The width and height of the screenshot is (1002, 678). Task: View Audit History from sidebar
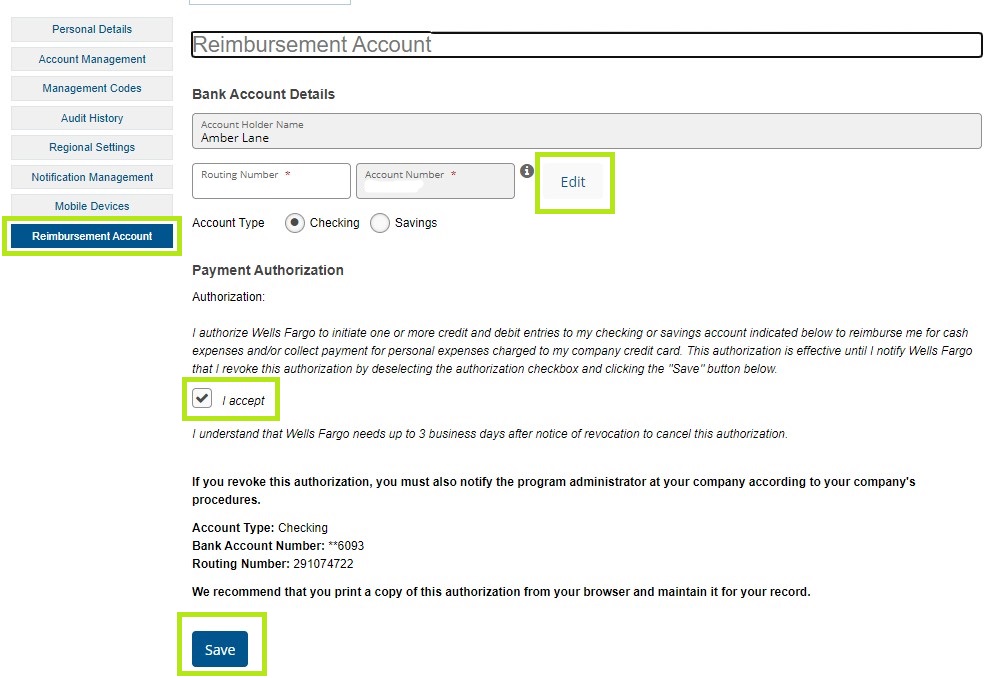tap(92, 118)
